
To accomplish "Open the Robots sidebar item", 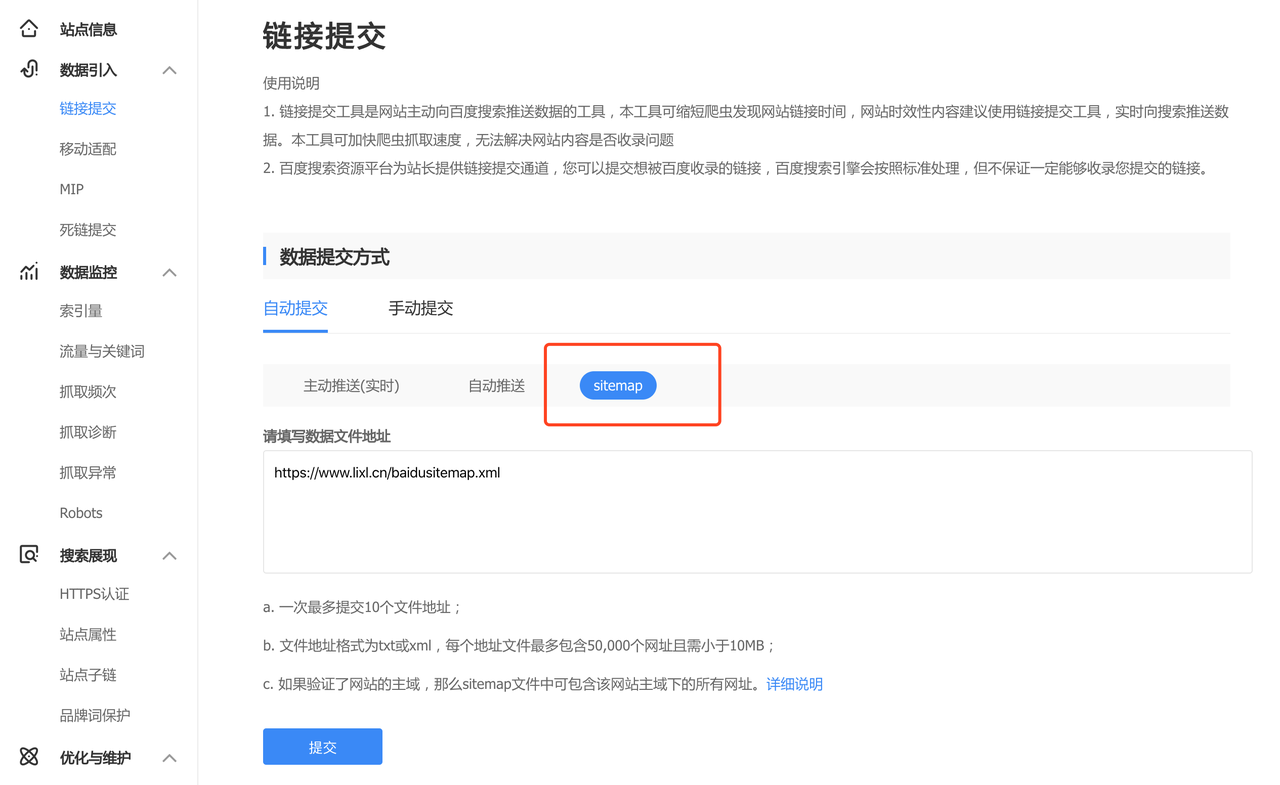I will 81,513.
